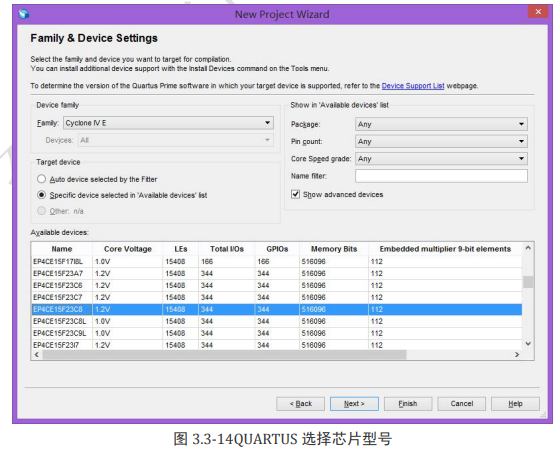Open the Pin count dropdown
The width and height of the screenshot is (560, 457).
[x=441, y=141]
